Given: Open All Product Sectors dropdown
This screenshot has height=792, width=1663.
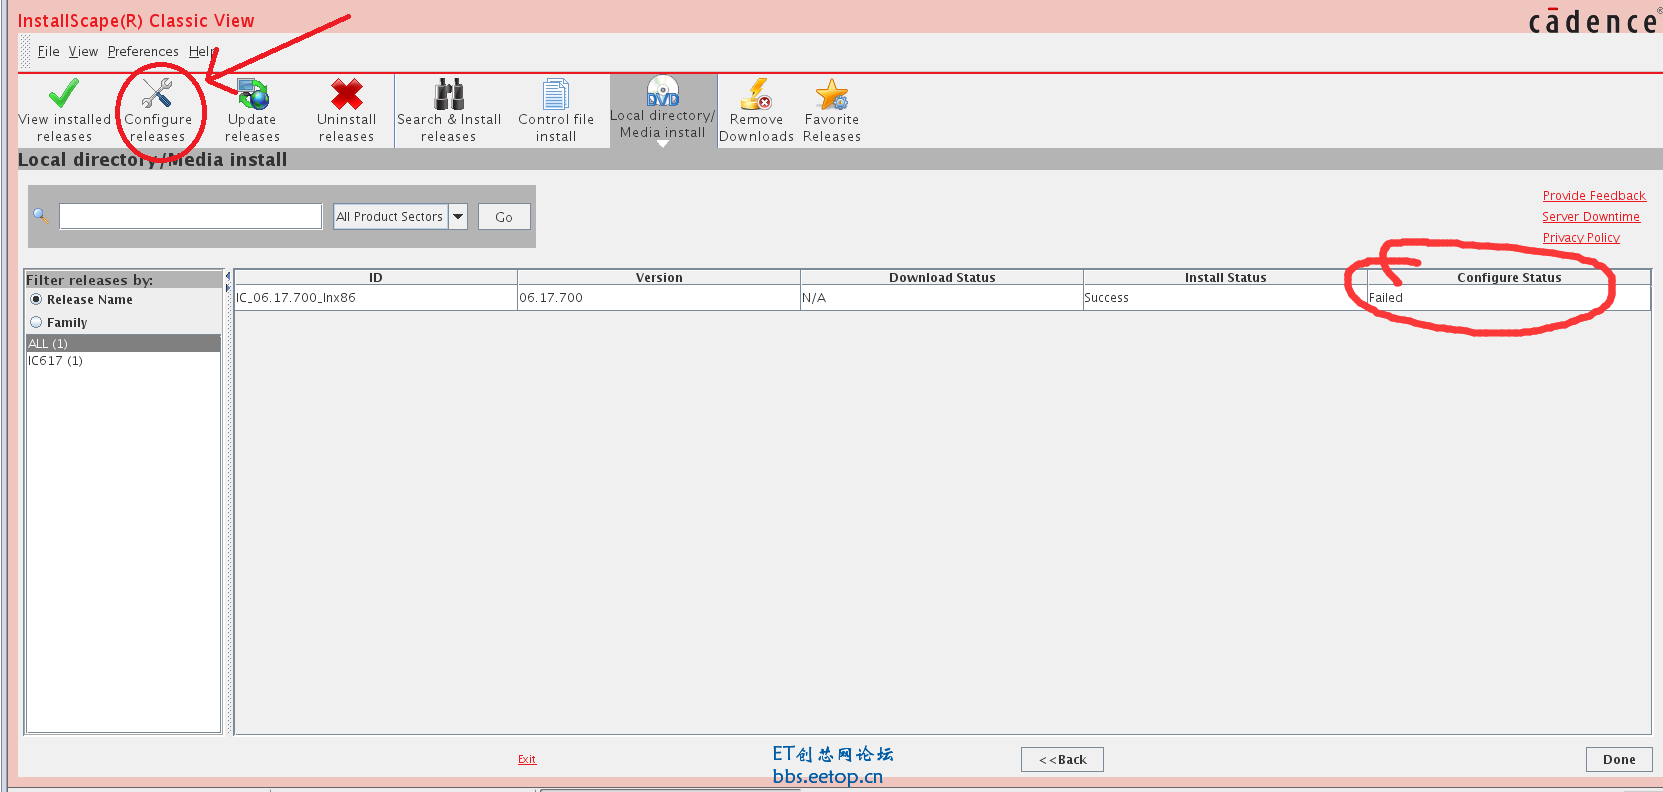Looking at the screenshot, I should [400, 216].
